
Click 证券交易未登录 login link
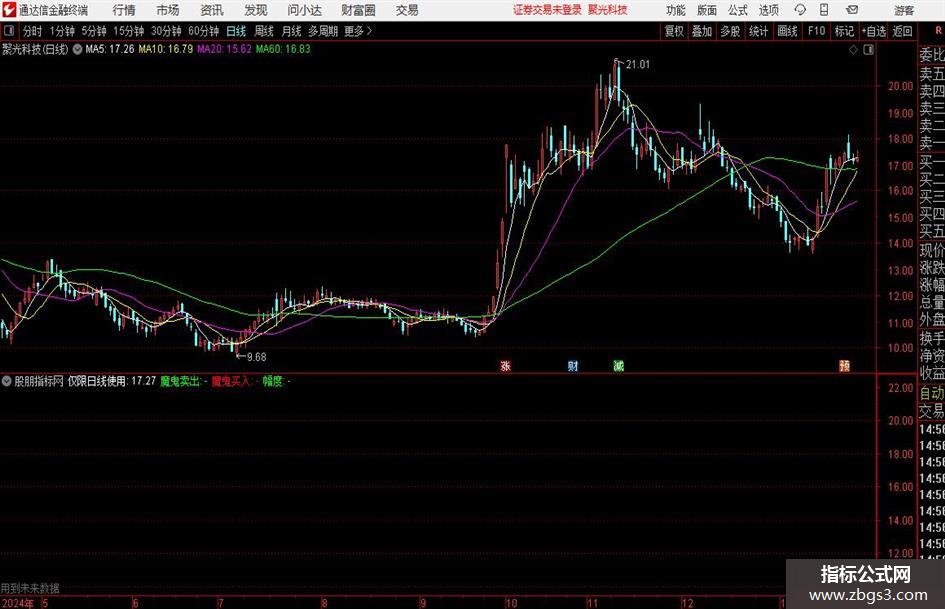coord(548,10)
